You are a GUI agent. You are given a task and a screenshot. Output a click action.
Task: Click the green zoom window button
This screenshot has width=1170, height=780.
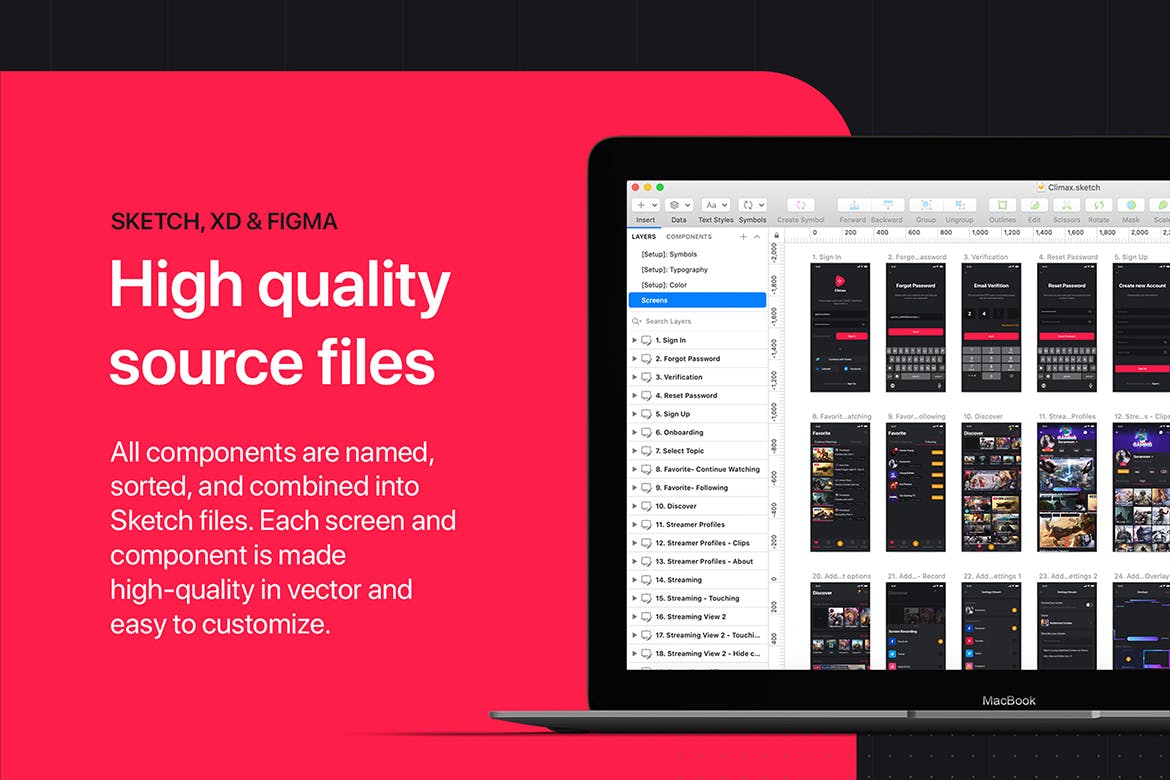click(x=660, y=187)
